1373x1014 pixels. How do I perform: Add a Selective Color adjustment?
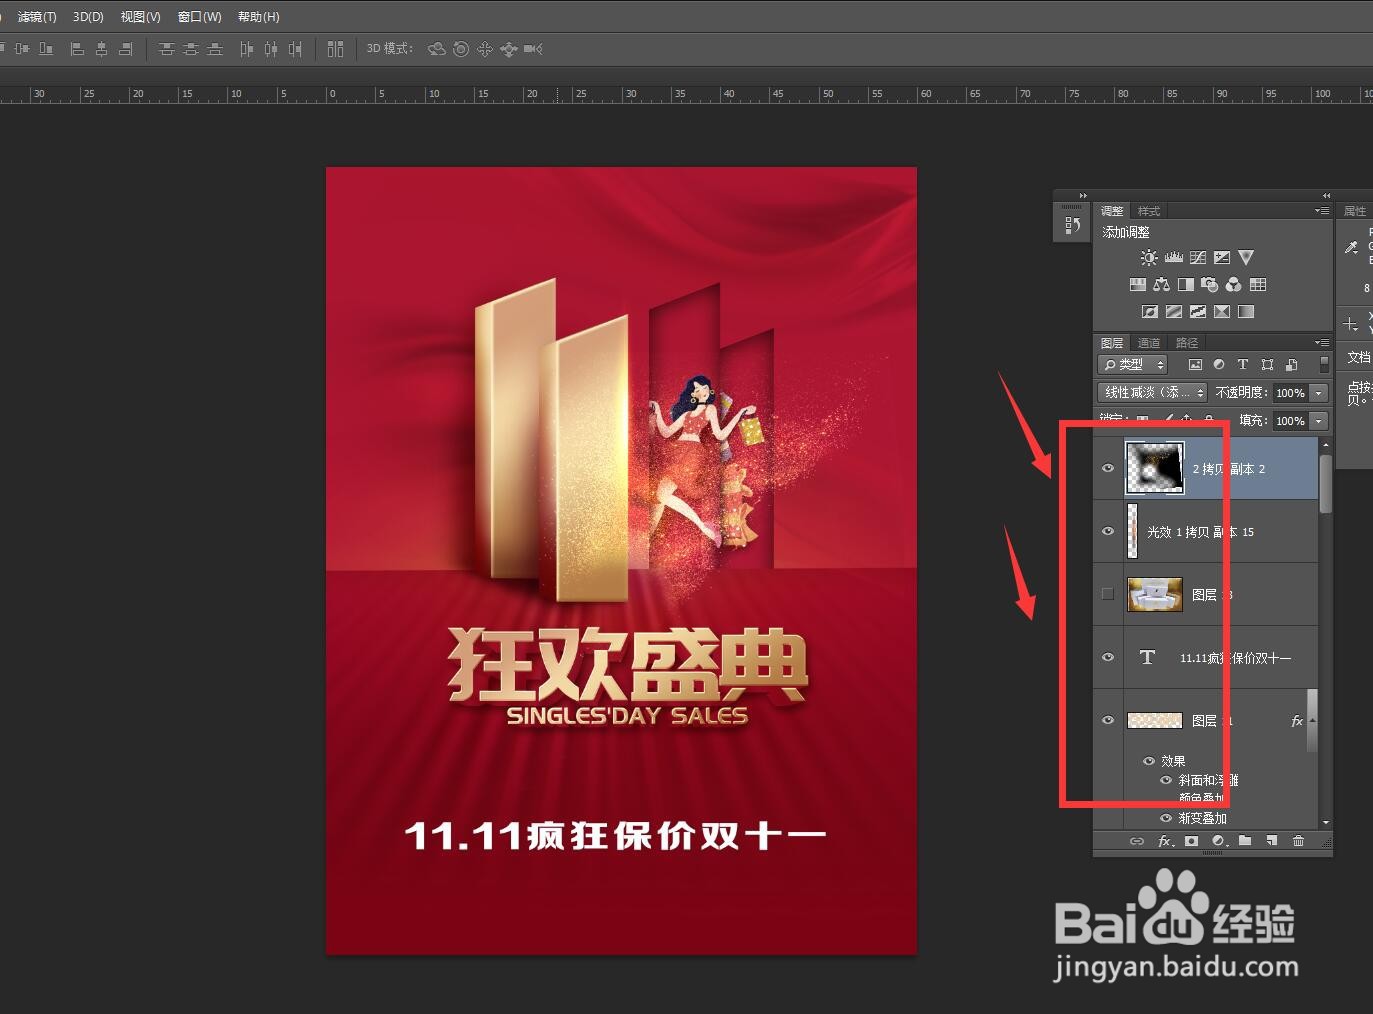pyautogui.click(x=1222, y=312)
